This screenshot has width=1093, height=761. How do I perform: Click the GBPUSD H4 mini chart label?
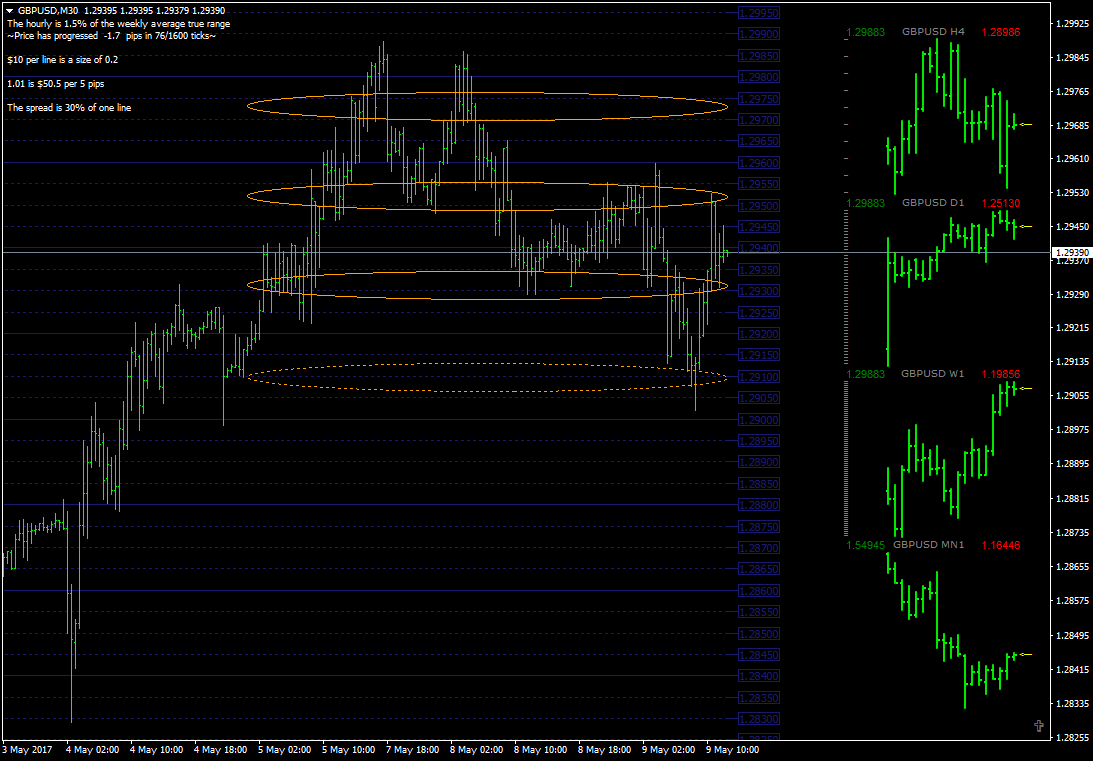[x=933, y=31]
